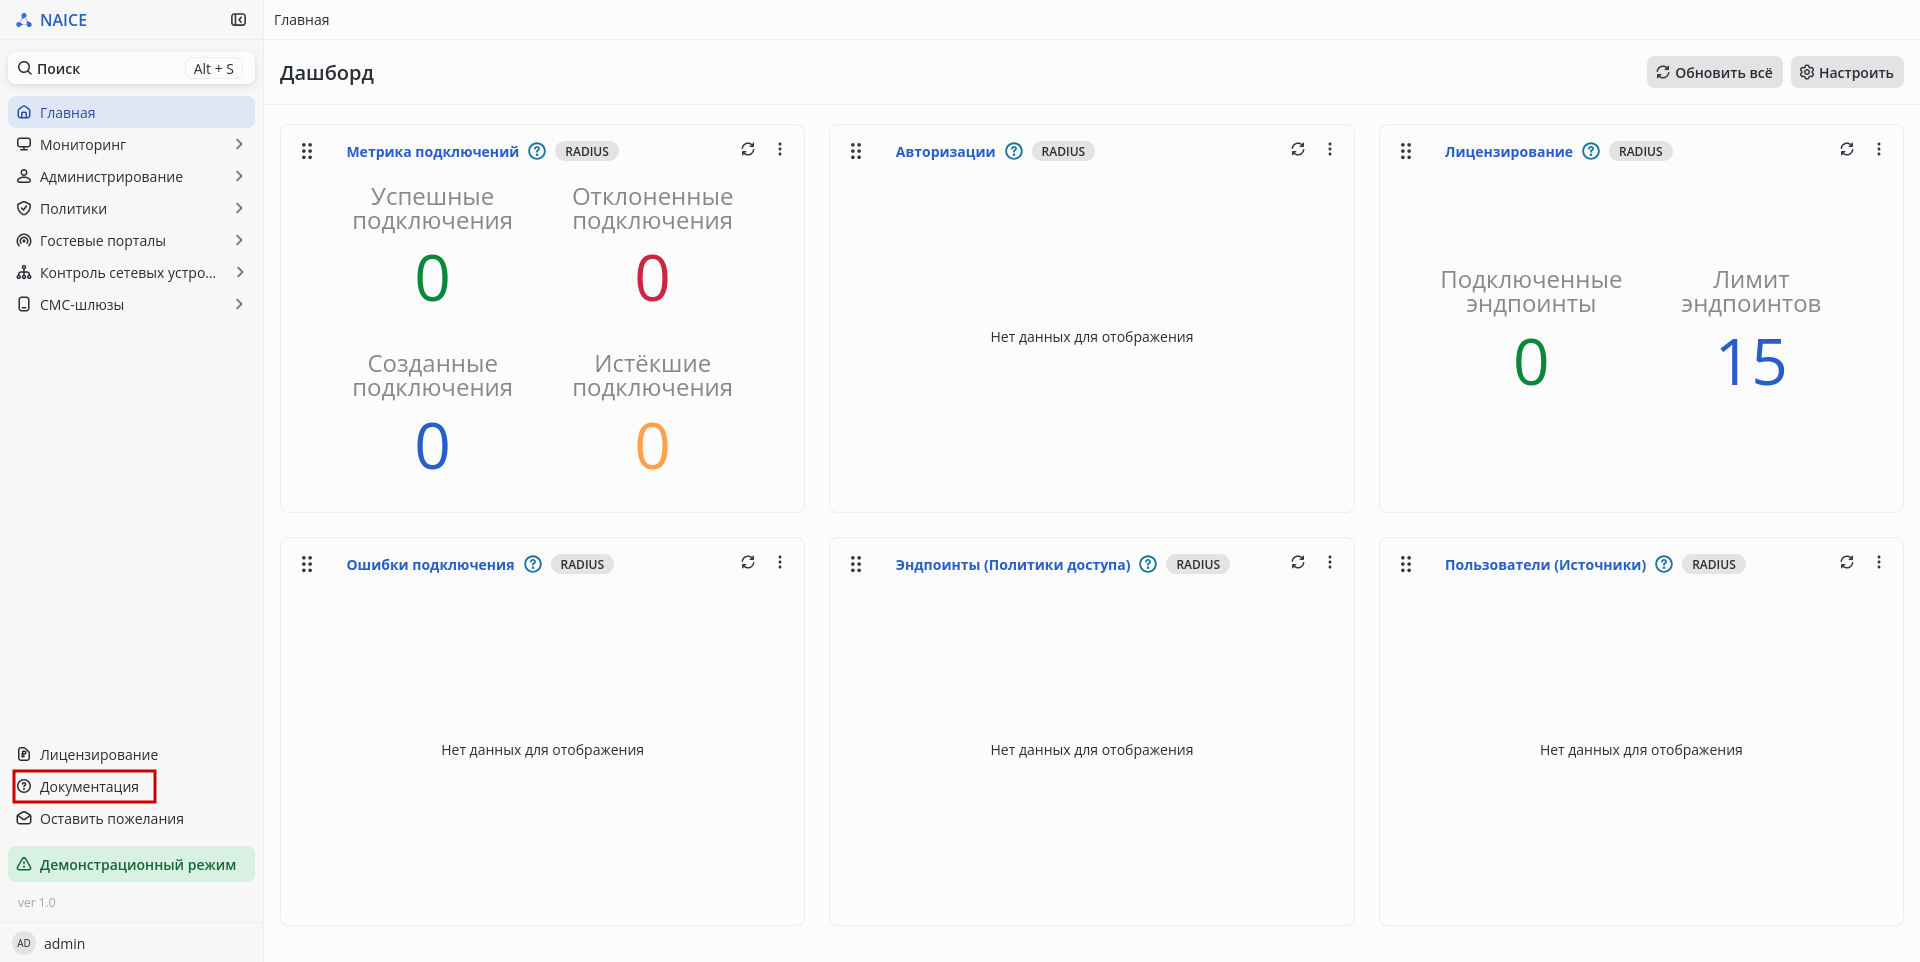Click the Настроить dashboard button
Screen dimensions: 1920x962
pos(1846,72)
